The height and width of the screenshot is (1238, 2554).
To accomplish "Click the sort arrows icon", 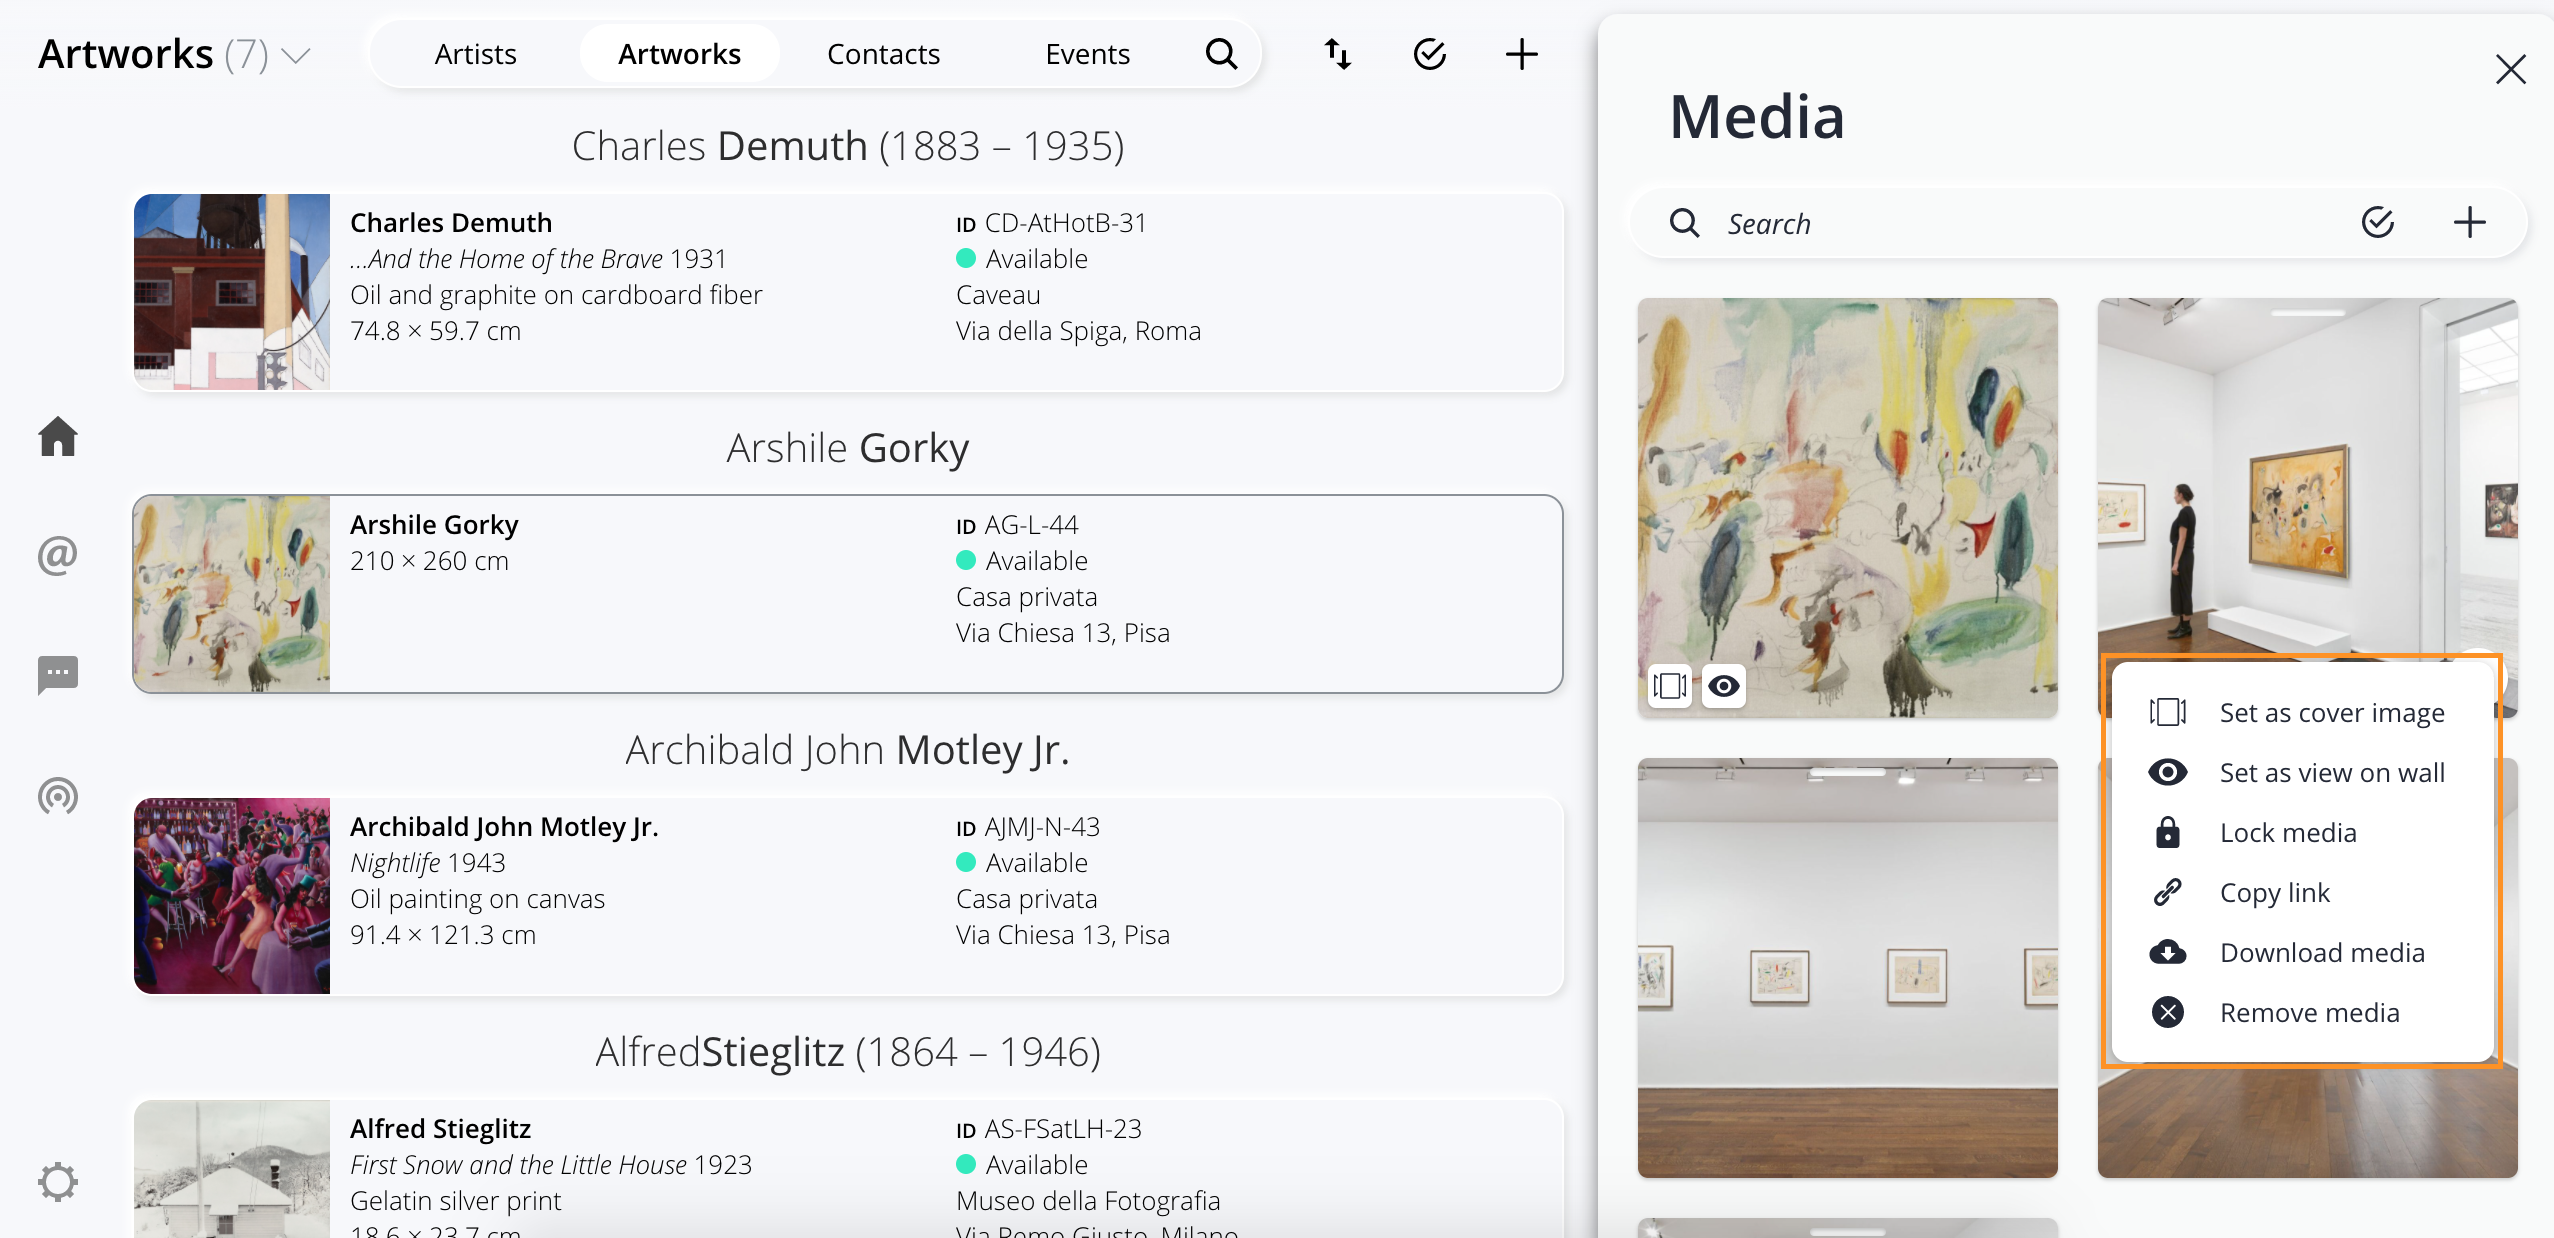I will 1338,54.
